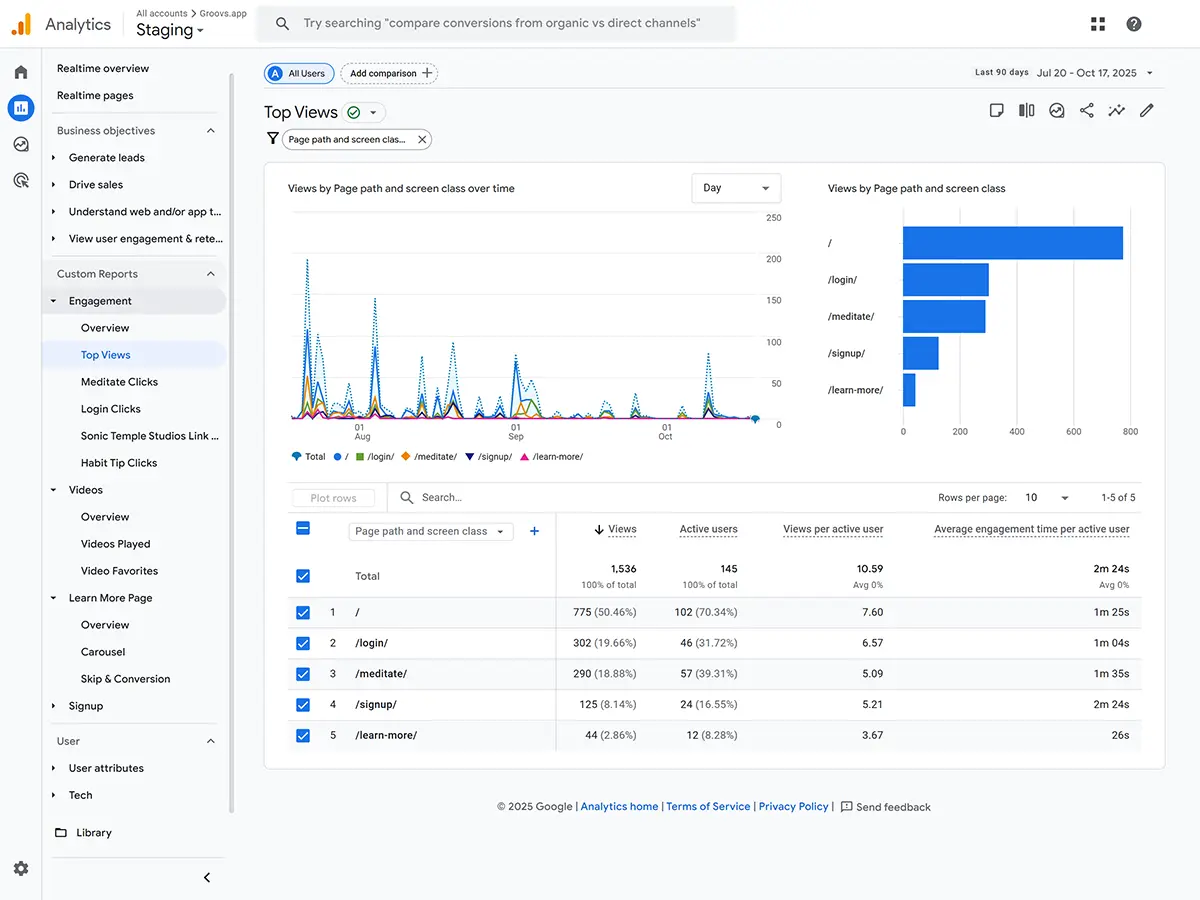The image size is (1200, 900).
Task: Click the Help question mark icon
Action: (x=1134, y=24)
